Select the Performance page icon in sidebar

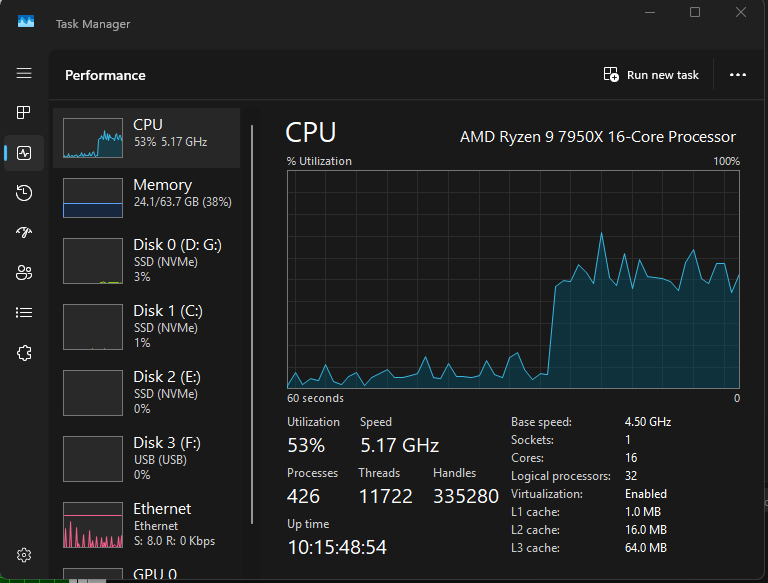click(x=24, y=153)
